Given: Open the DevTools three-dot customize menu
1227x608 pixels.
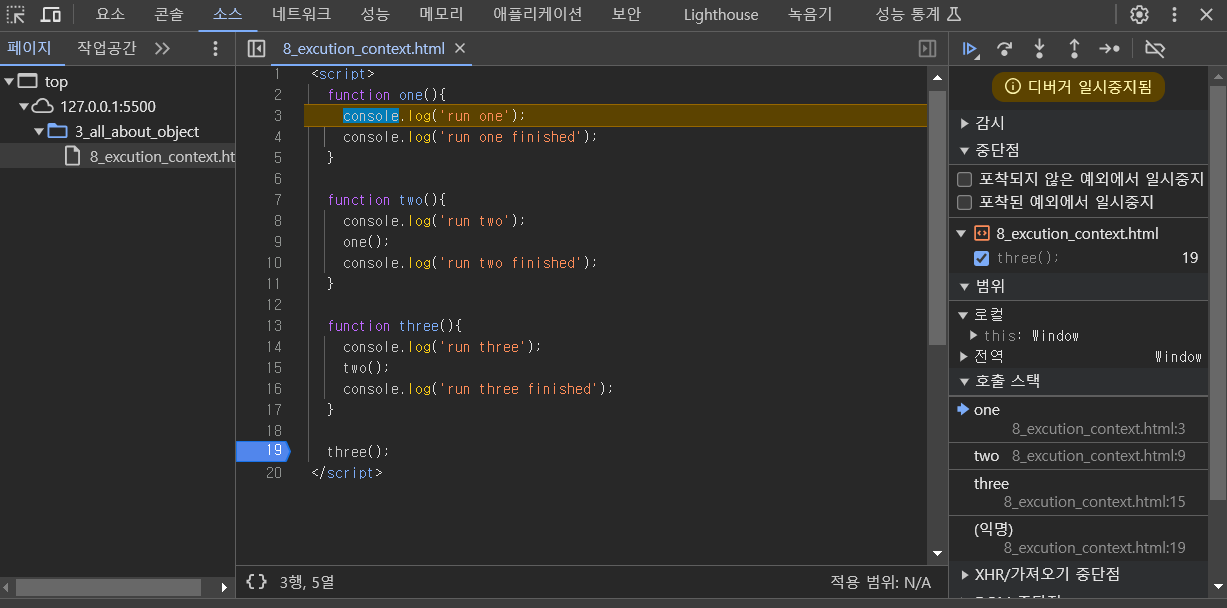Looking at the screenshot, I should (1174, 15).
